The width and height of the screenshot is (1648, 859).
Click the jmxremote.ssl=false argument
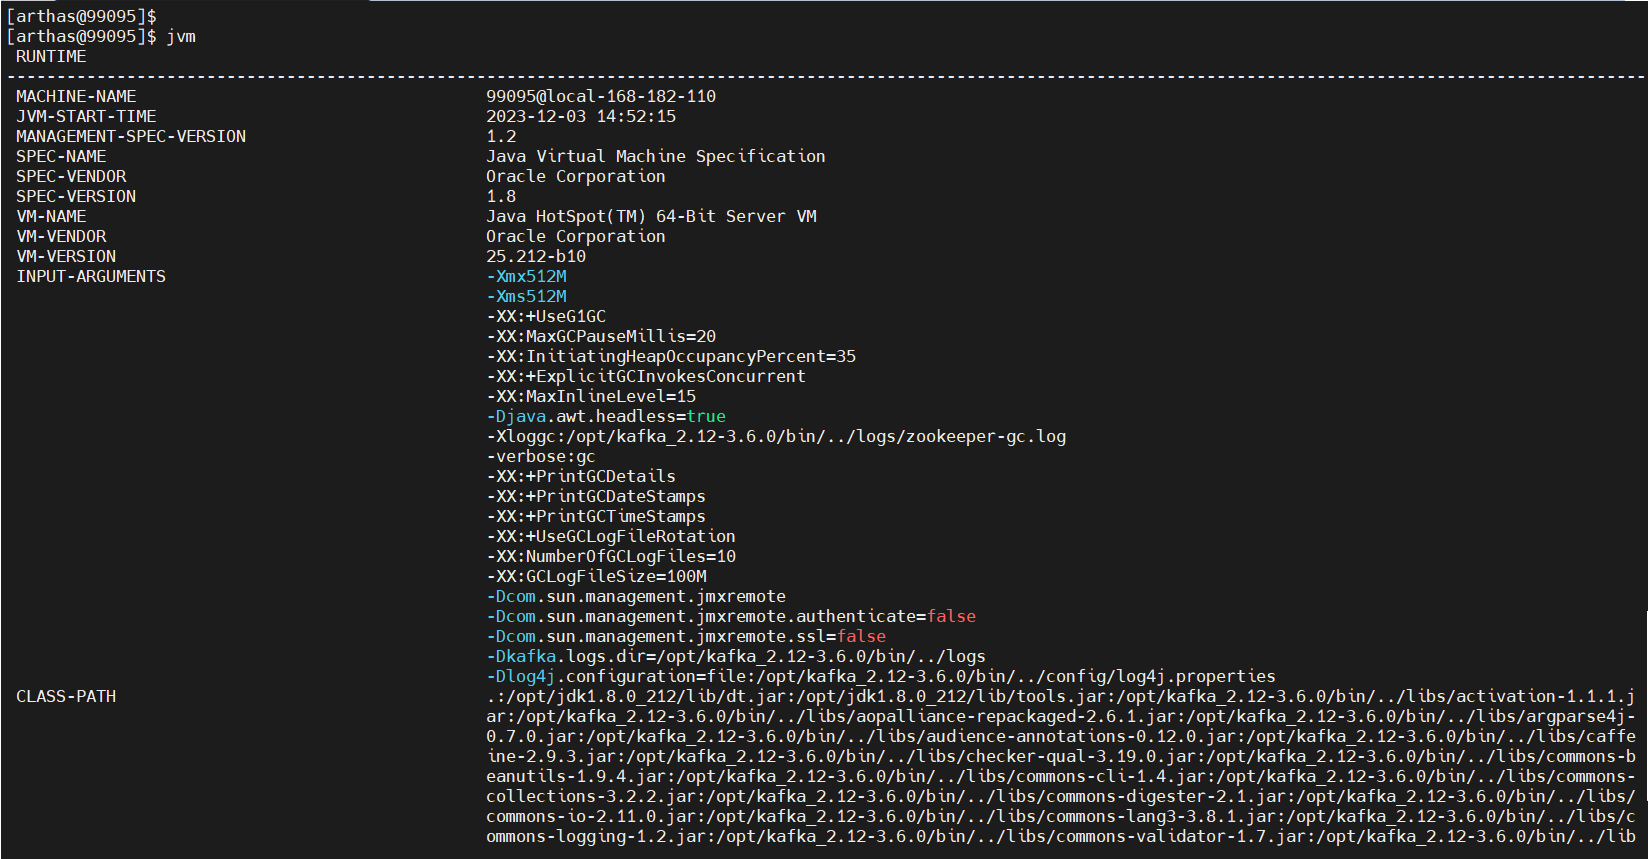(686, 637)
